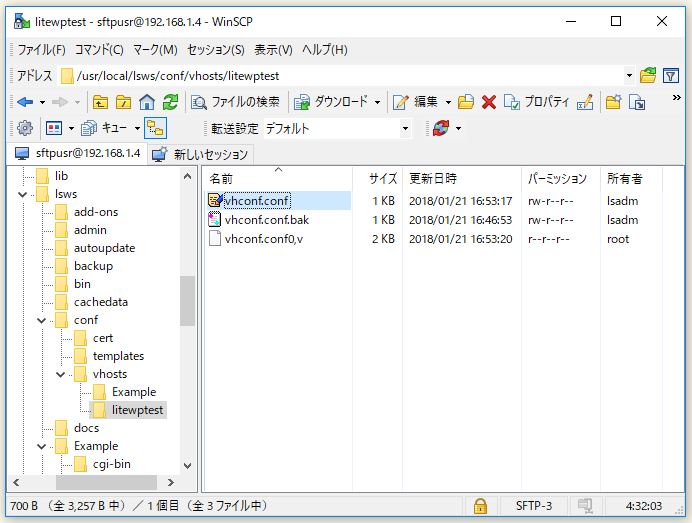Open the マーク(M) menu
692x523 pixels.
tap(155, 49)
